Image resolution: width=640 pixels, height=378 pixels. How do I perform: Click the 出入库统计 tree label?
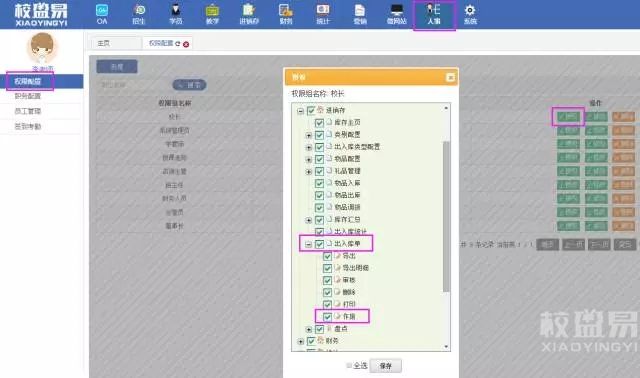350,231
